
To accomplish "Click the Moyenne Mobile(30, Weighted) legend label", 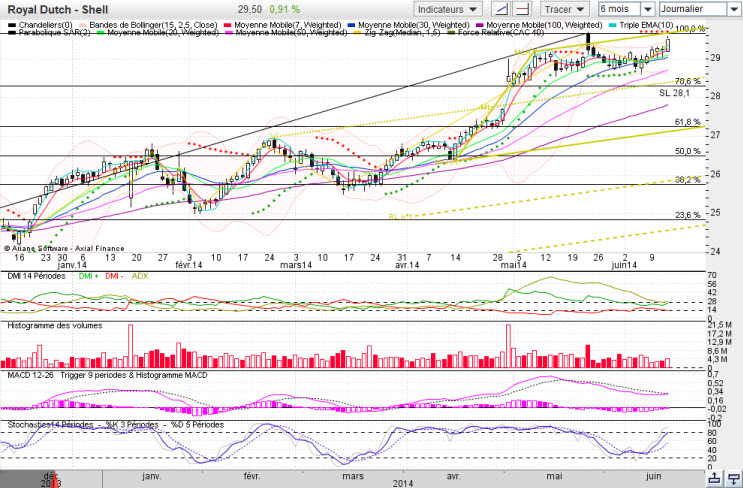I will pyautogui.click(x=414, y=25).
